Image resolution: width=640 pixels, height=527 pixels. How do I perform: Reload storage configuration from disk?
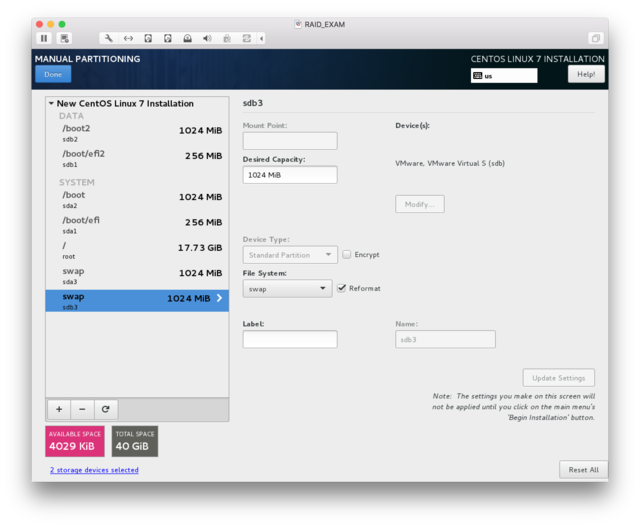coord(105,409)
